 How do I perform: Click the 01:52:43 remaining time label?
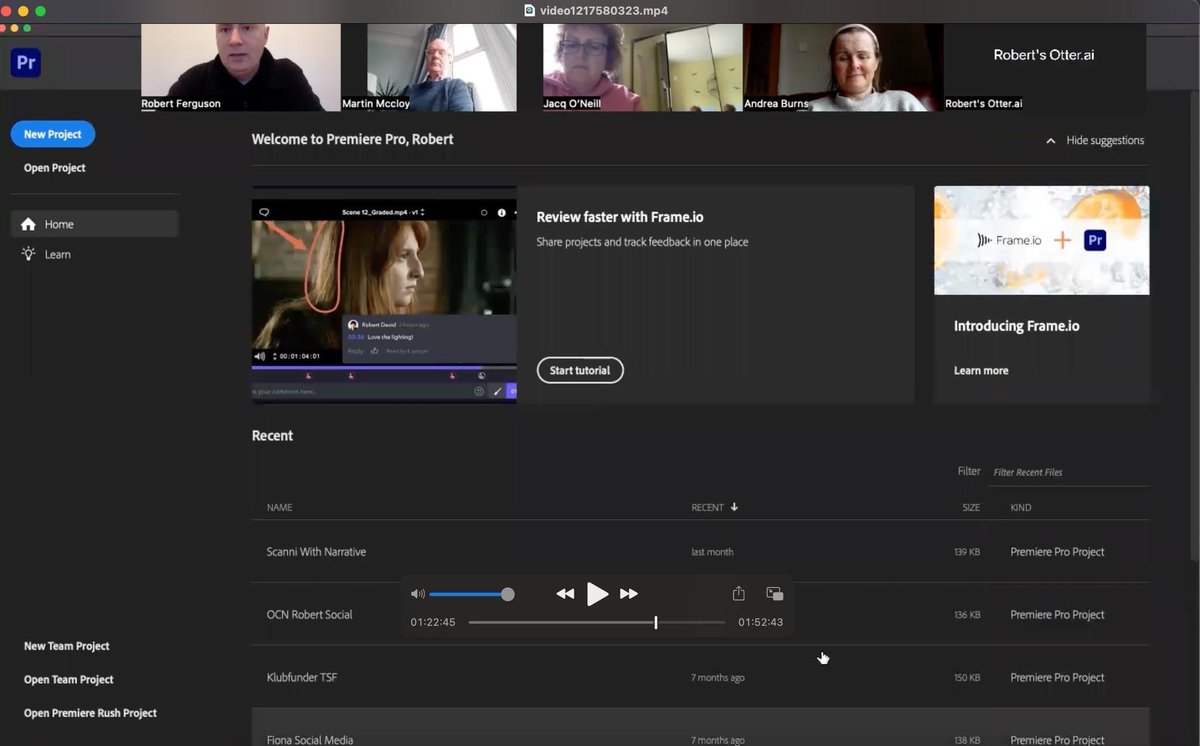tap(761, 622)
